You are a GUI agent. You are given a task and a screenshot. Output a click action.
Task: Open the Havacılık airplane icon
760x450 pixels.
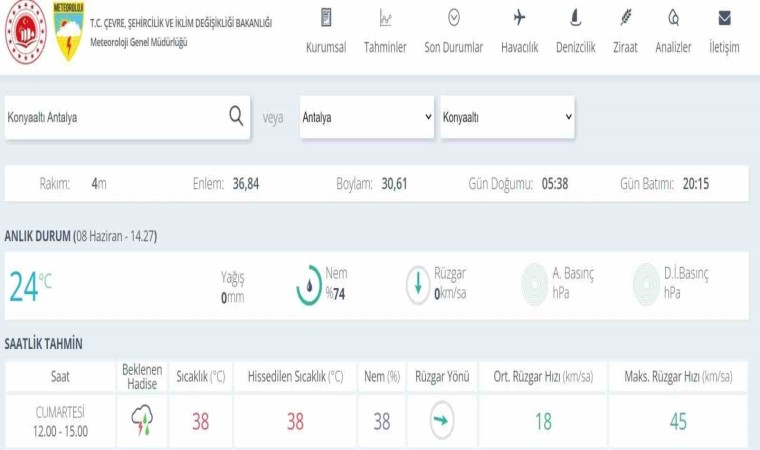[x=519, y=18]
